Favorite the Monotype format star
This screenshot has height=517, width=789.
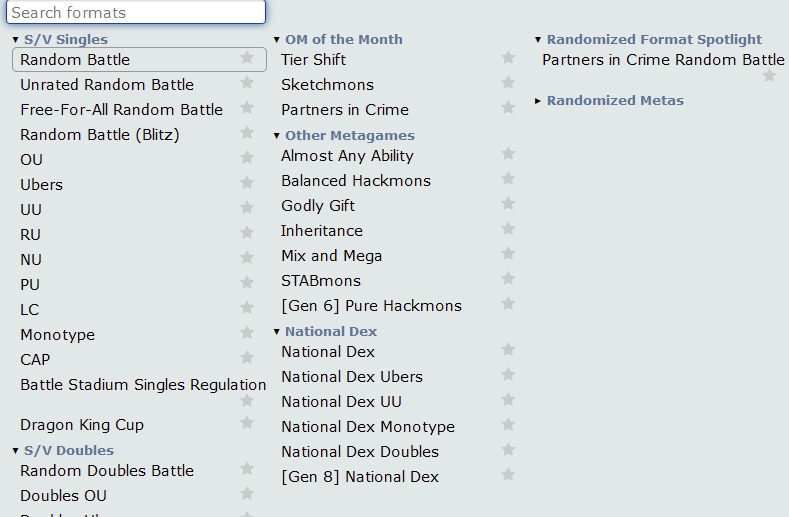[x=247, y=333]
